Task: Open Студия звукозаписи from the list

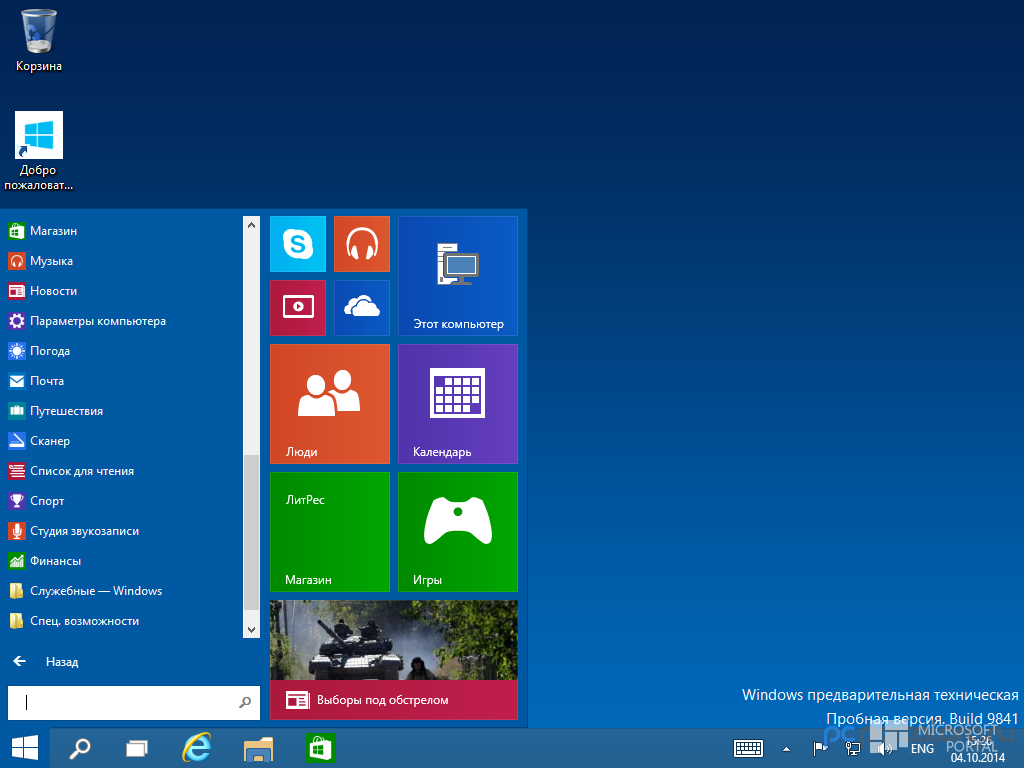Action: 124,531
